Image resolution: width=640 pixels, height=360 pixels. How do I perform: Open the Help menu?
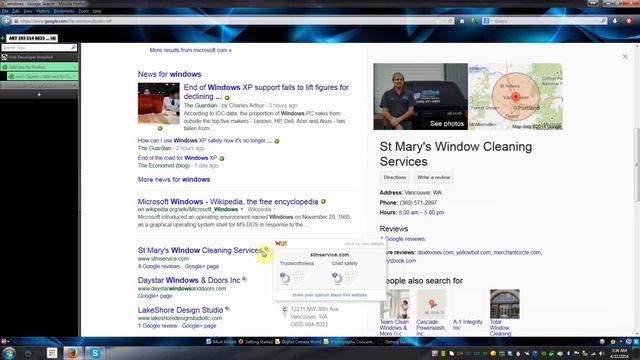pos(97,11)
